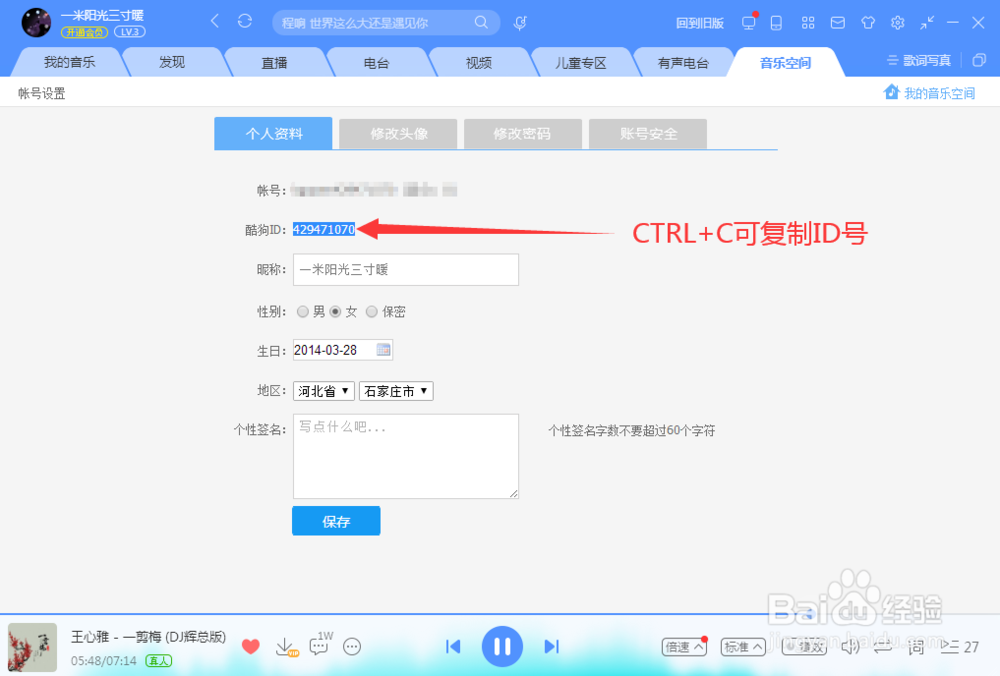This screenshot has width=1000, height=676.
Task: Switch to the 直播 tab
Action: tap(274, 62)
